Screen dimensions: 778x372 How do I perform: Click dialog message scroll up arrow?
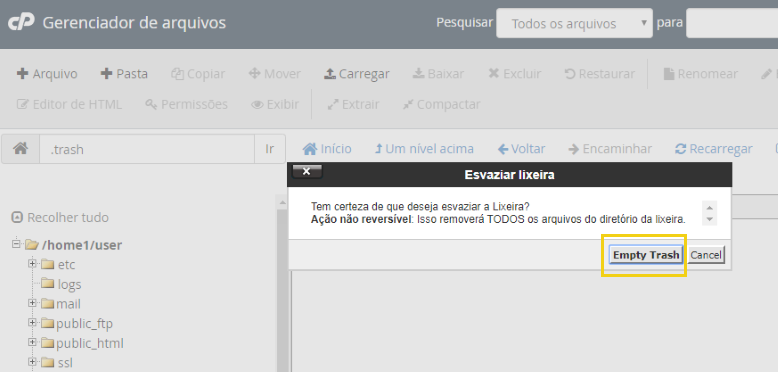710,207
